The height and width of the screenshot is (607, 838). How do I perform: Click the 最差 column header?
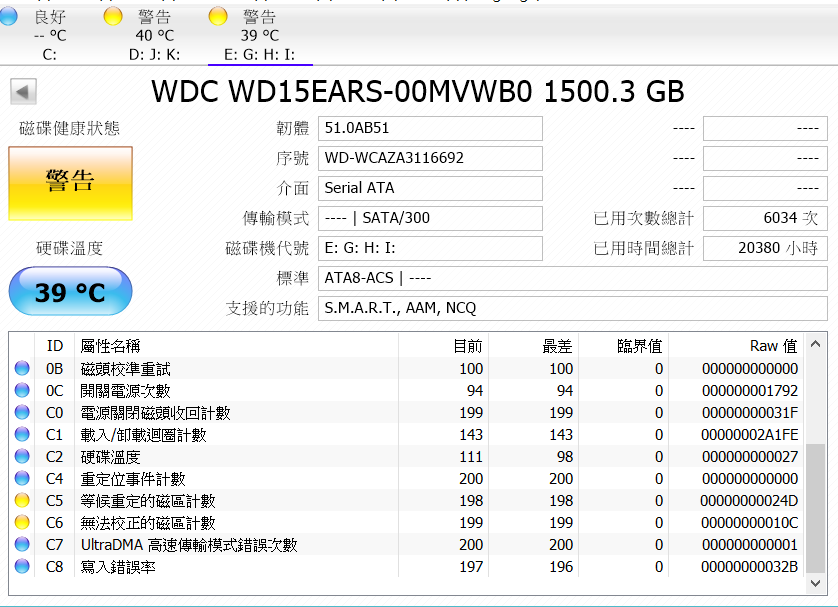pyautogui.click(x=533, y=346)
